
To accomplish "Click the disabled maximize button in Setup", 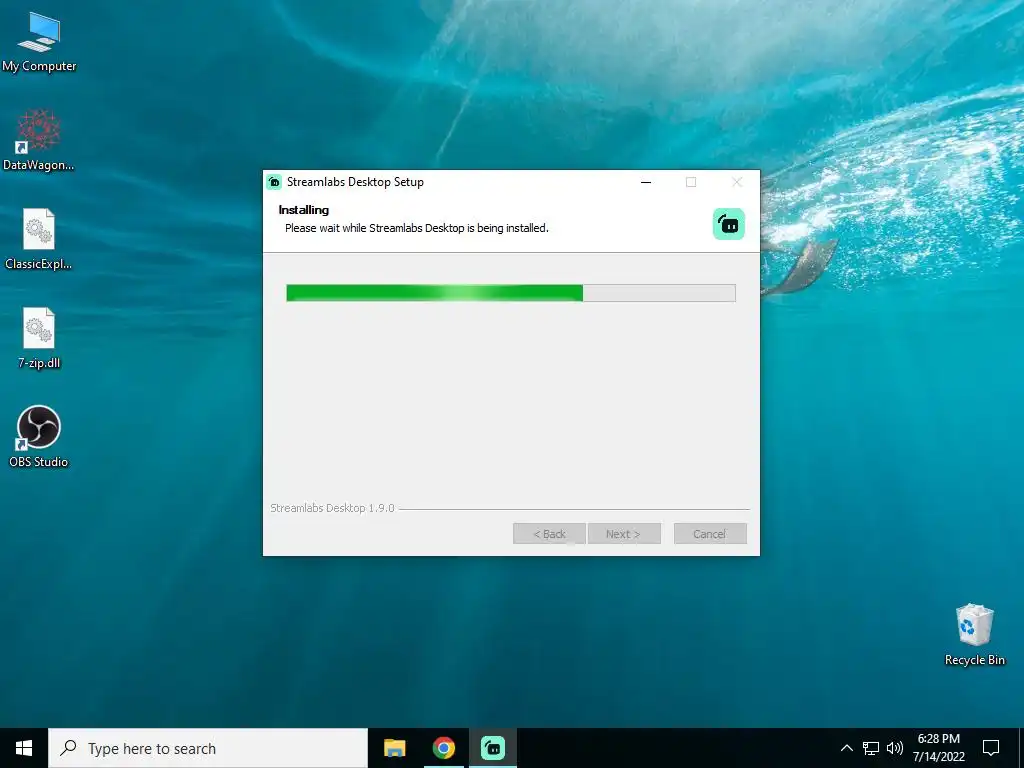I will click(691, 182).
